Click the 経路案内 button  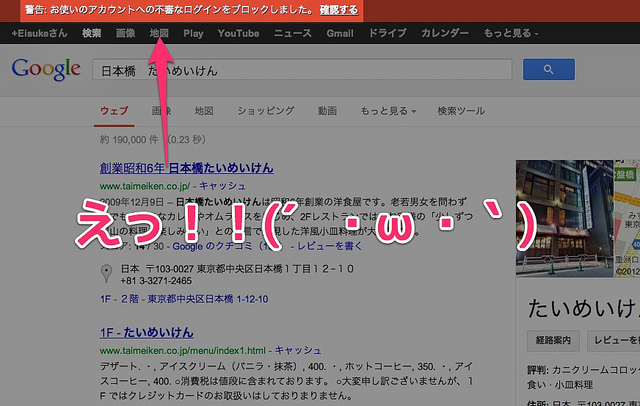553,340
